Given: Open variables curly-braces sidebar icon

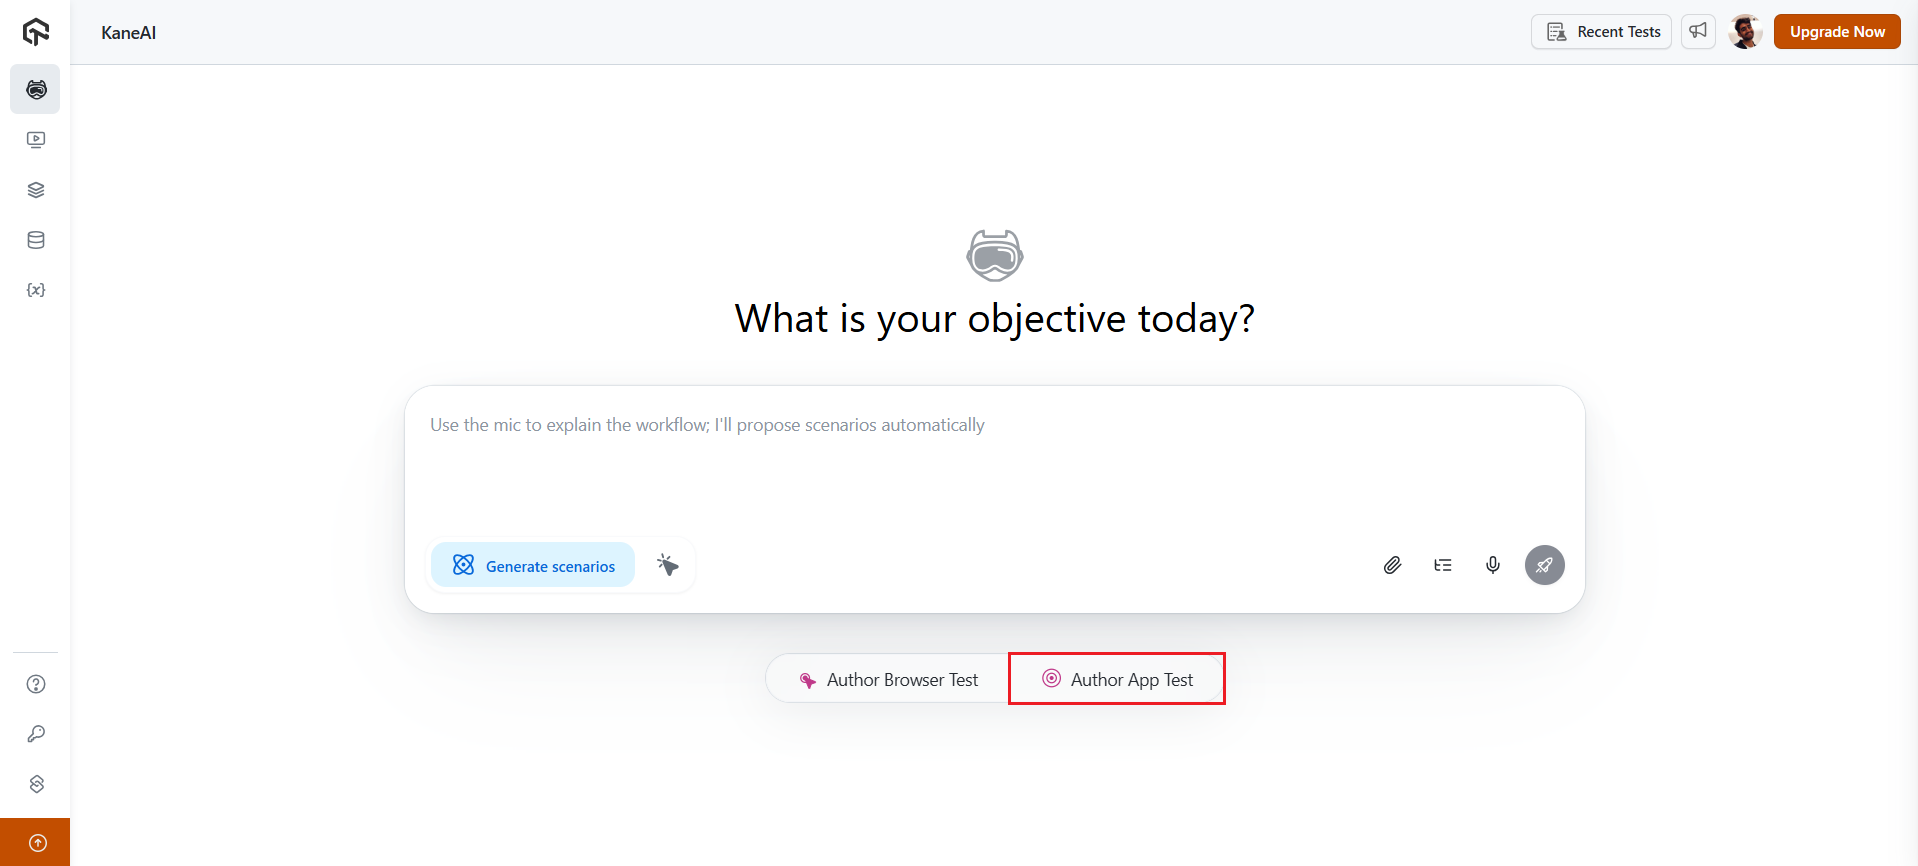Looking at the screenshot, I should [36, 290].
